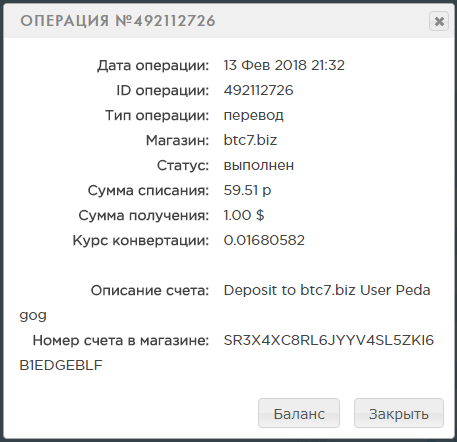
Task: Click the Описание счета label
Action: pyautogui.click(x=150, y=290)
